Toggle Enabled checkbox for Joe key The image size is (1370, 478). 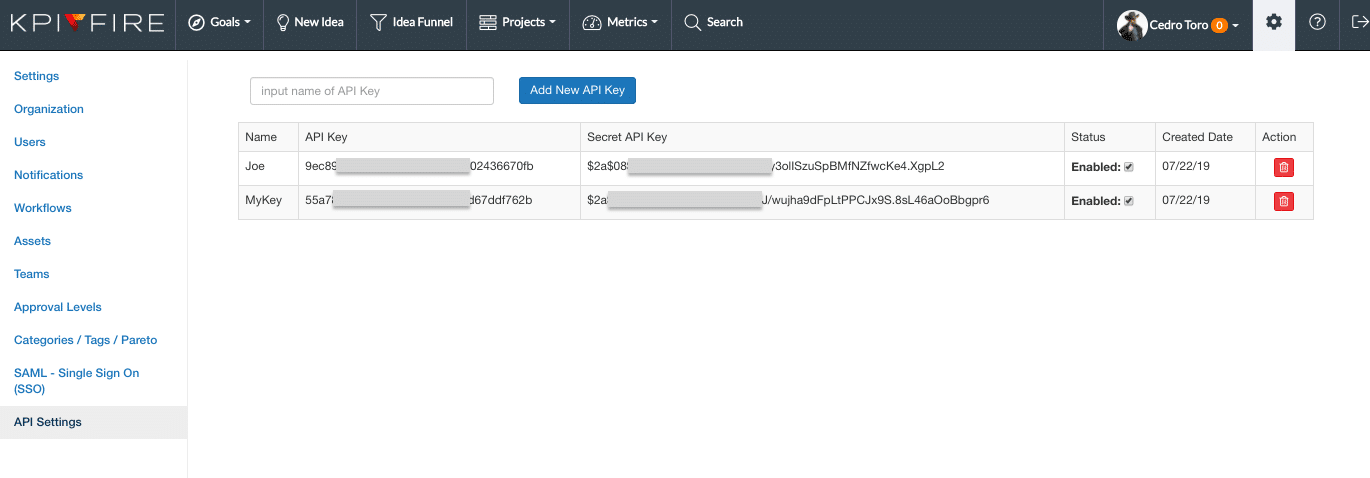[x=1129, y=167]
